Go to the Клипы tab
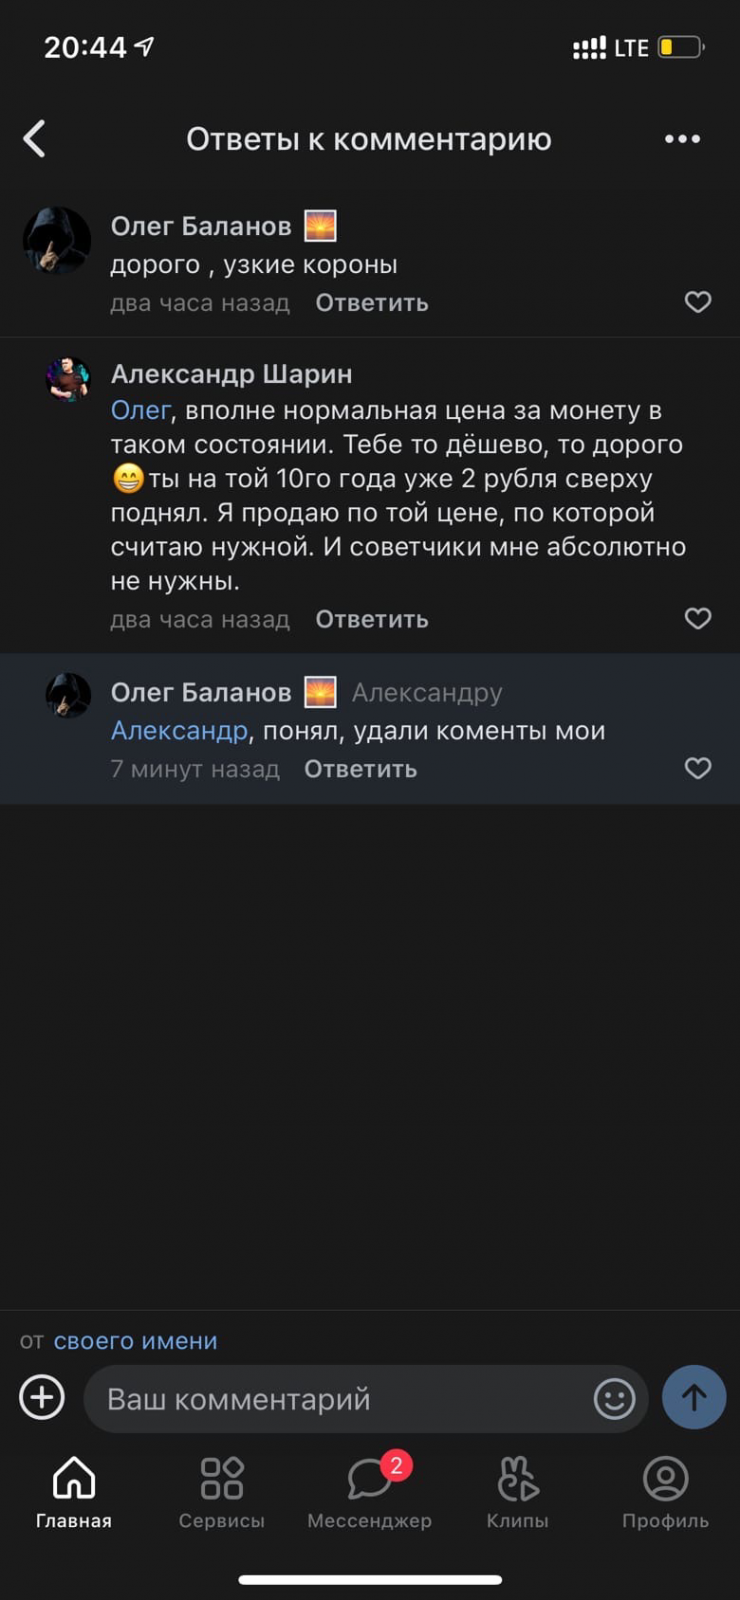Viewport: 740px width, 1600px height. [x=517, y=1492]
